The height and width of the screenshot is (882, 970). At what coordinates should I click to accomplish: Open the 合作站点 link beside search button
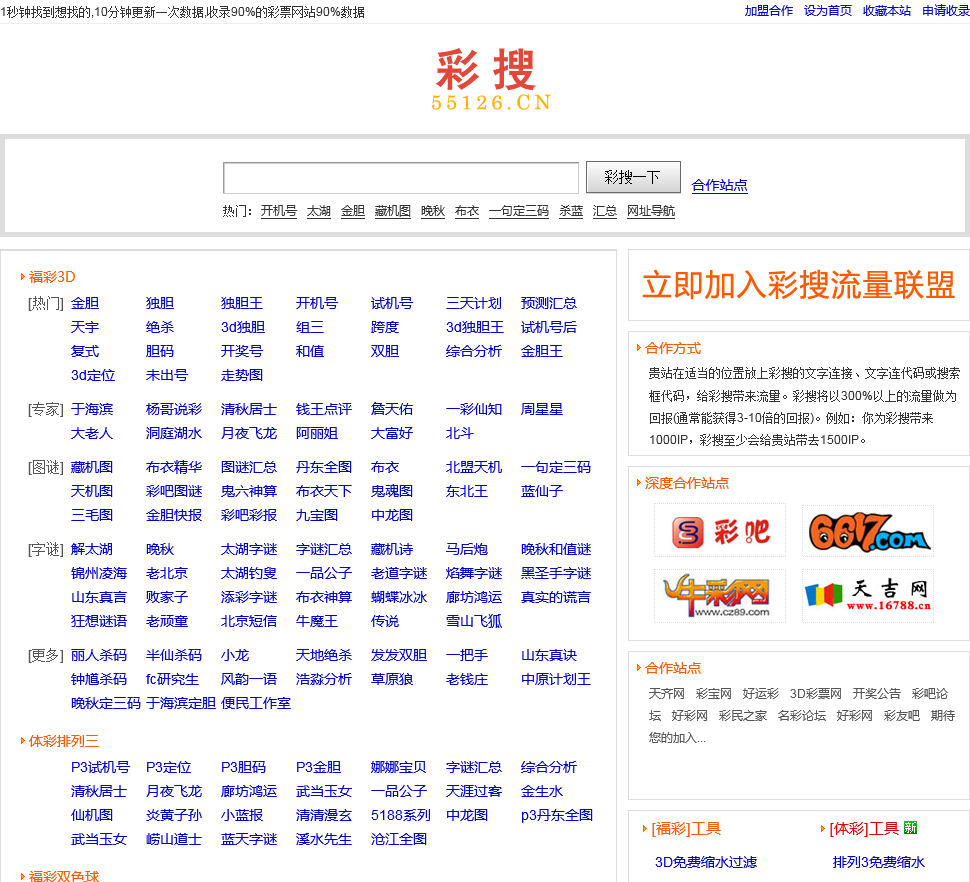(x=719, y=185)
